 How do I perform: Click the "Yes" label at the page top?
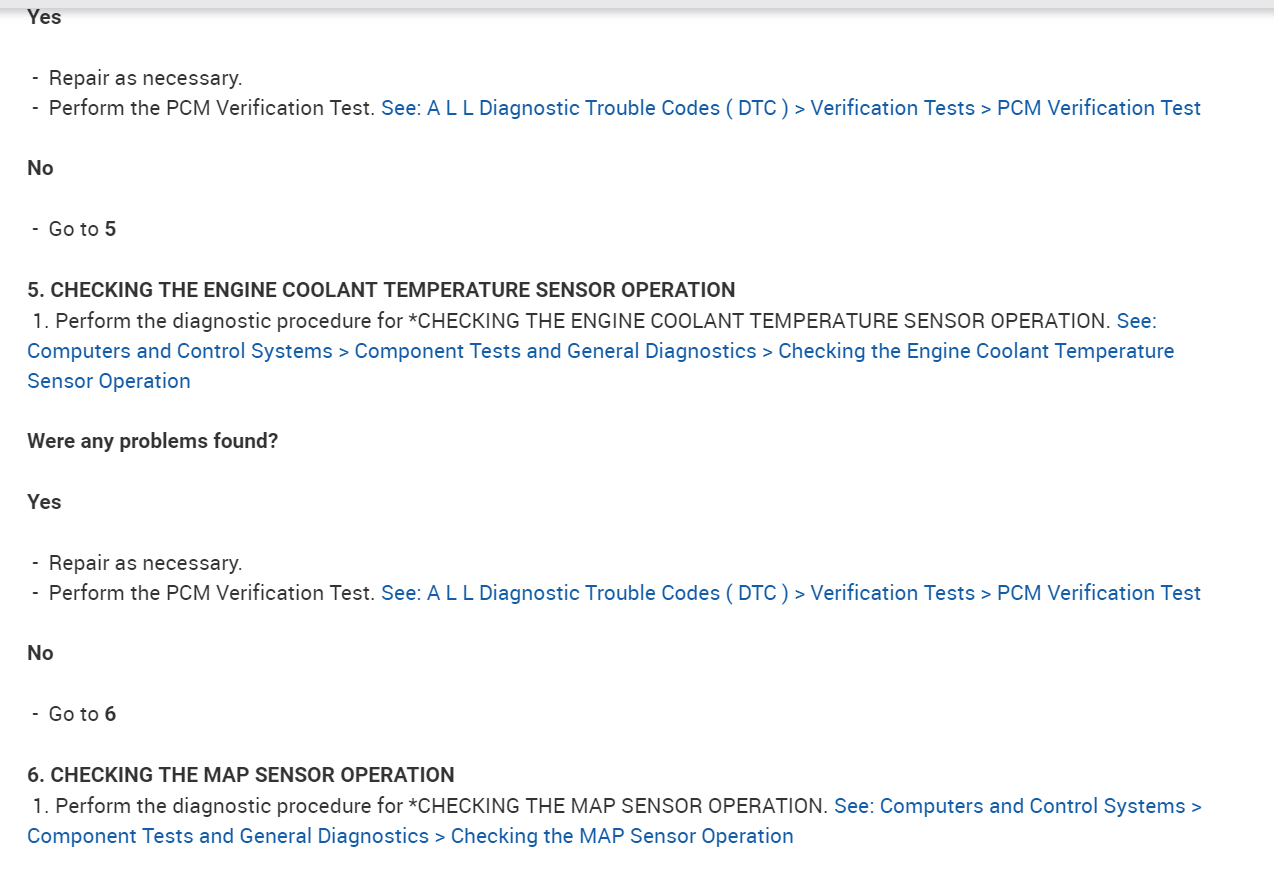44,17
